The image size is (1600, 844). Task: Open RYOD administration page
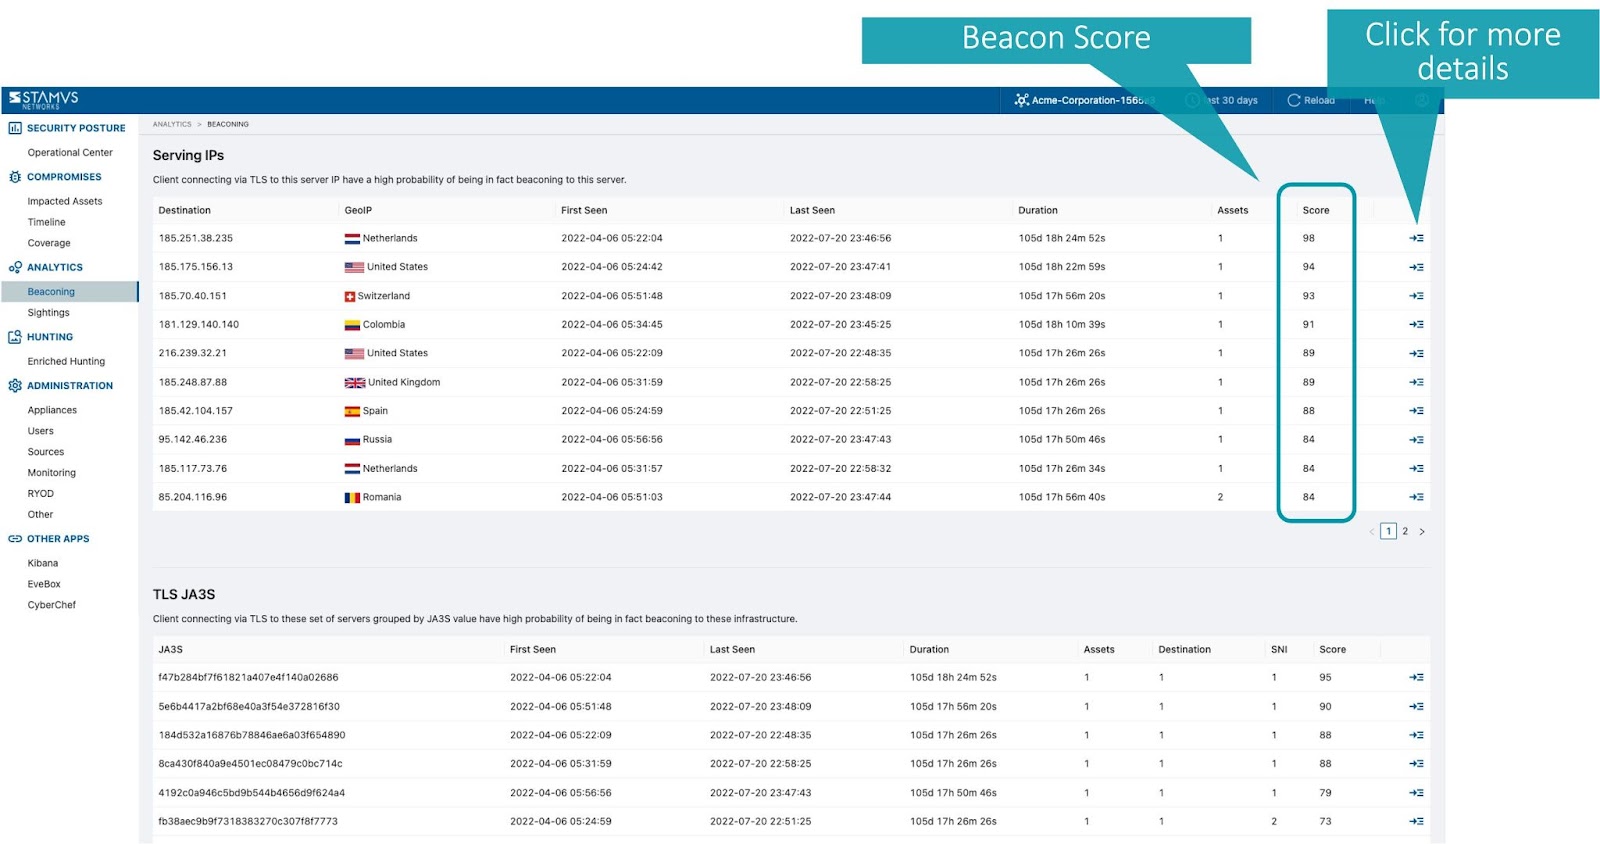click(x=41, y=494)
